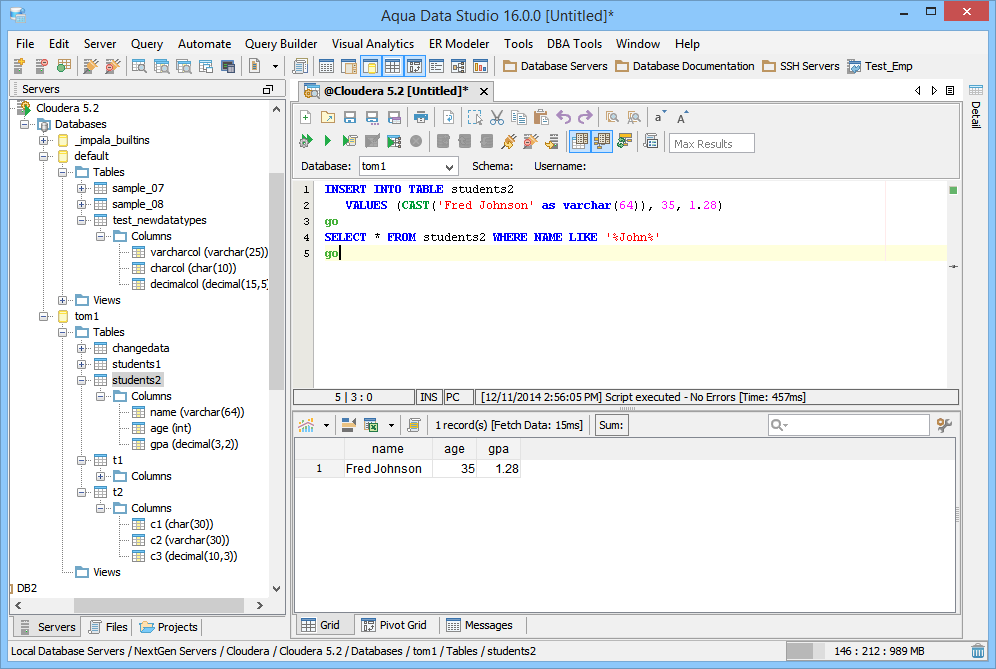Click the Paste clipboard icon
The width and height of the screenshot is (996, 669).
[x=541, y=117]
